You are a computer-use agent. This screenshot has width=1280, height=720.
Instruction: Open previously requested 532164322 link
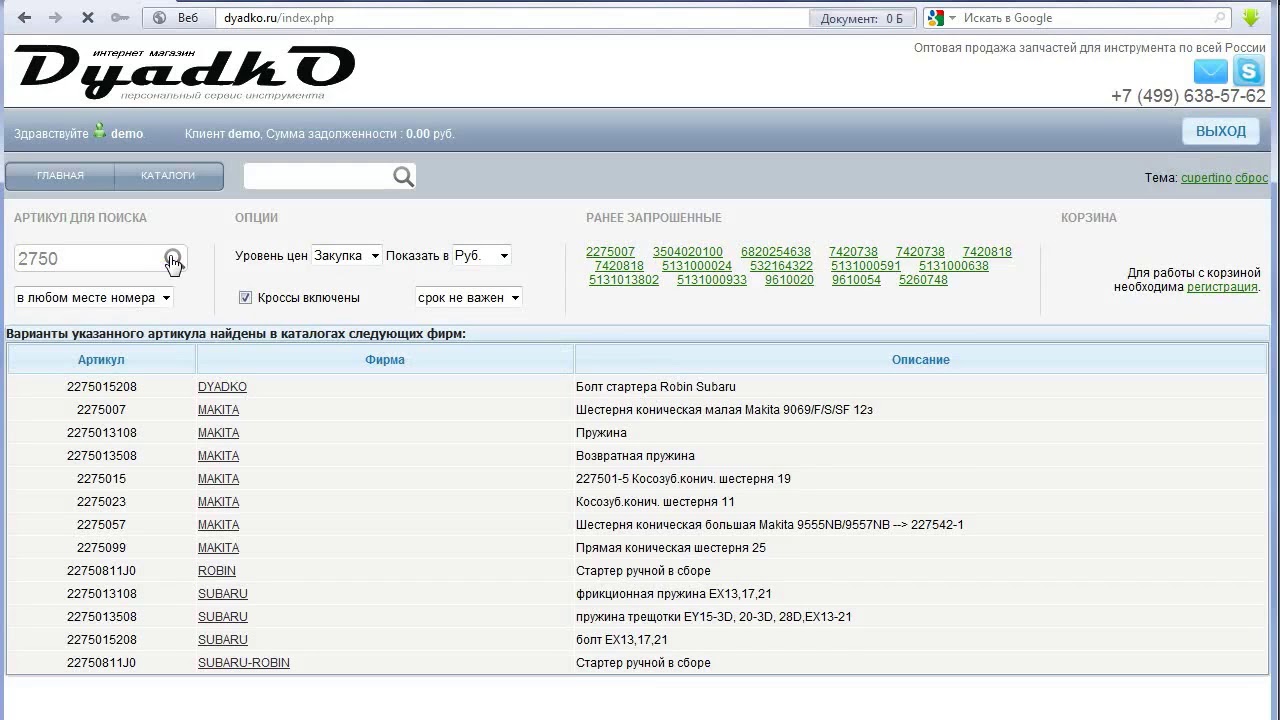781,266
